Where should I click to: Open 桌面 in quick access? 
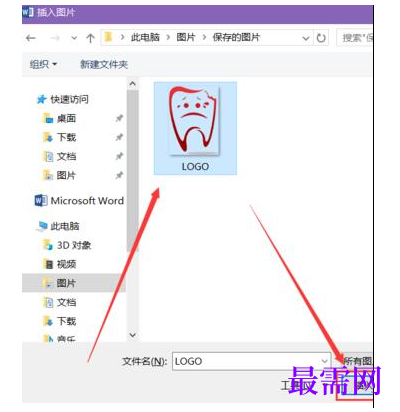pos(66,118)
